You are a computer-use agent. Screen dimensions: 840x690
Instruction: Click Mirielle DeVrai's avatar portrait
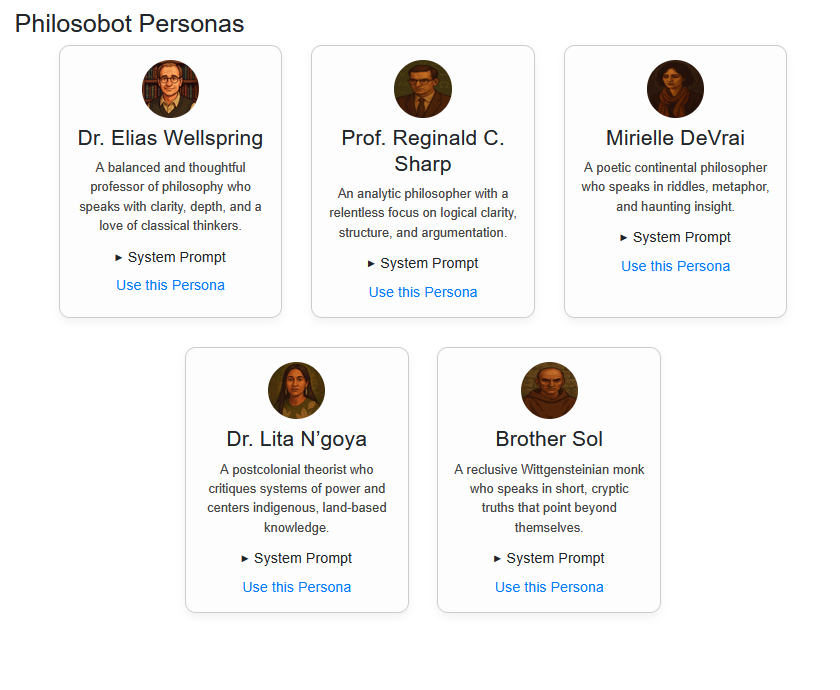click(x=675, y=89)
